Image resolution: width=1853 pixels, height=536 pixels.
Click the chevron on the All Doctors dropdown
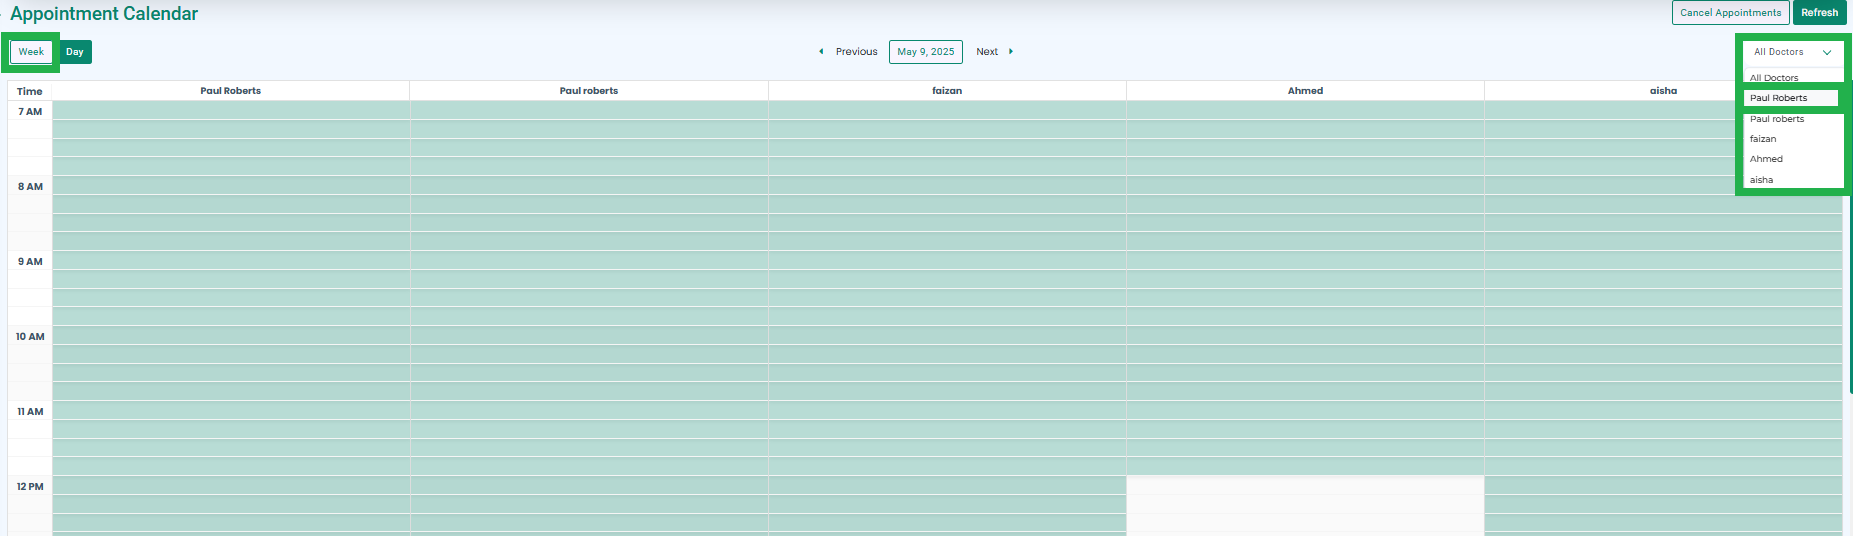(1827, 52)
